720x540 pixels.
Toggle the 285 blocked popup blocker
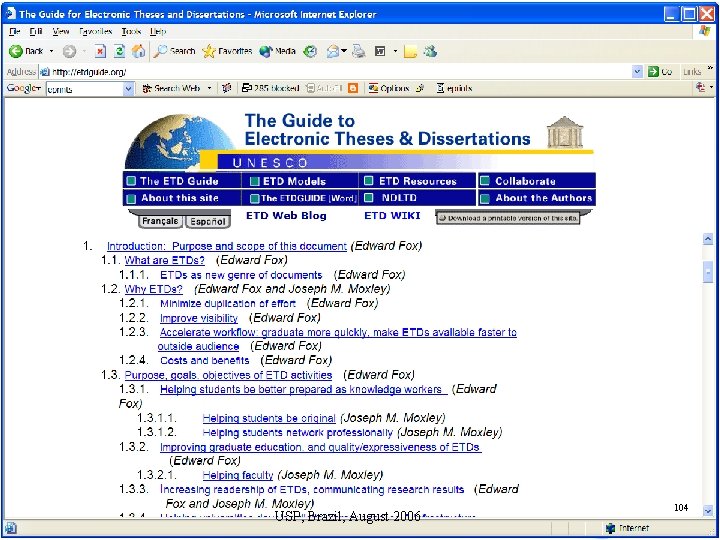270,88
